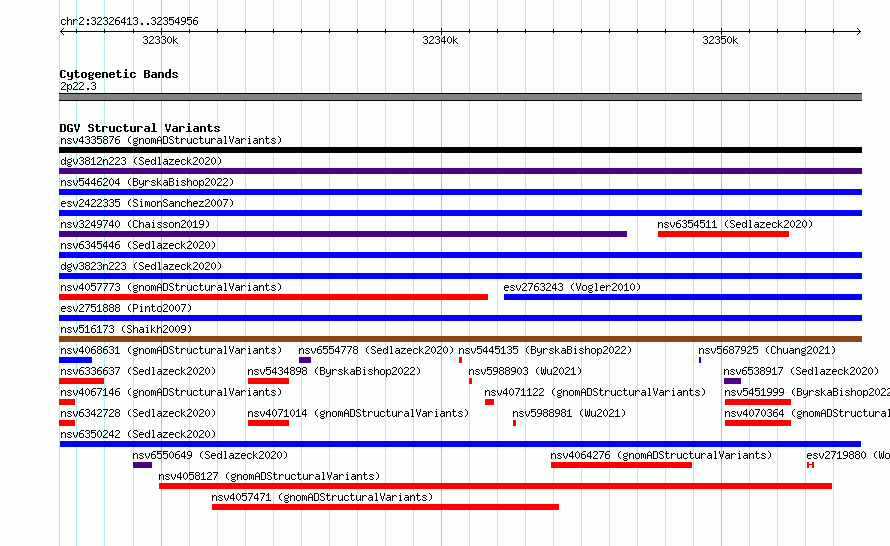The image size is (890, 546).
Task: Click the blue esv2751888 variant bar
Action: point(460,318)
